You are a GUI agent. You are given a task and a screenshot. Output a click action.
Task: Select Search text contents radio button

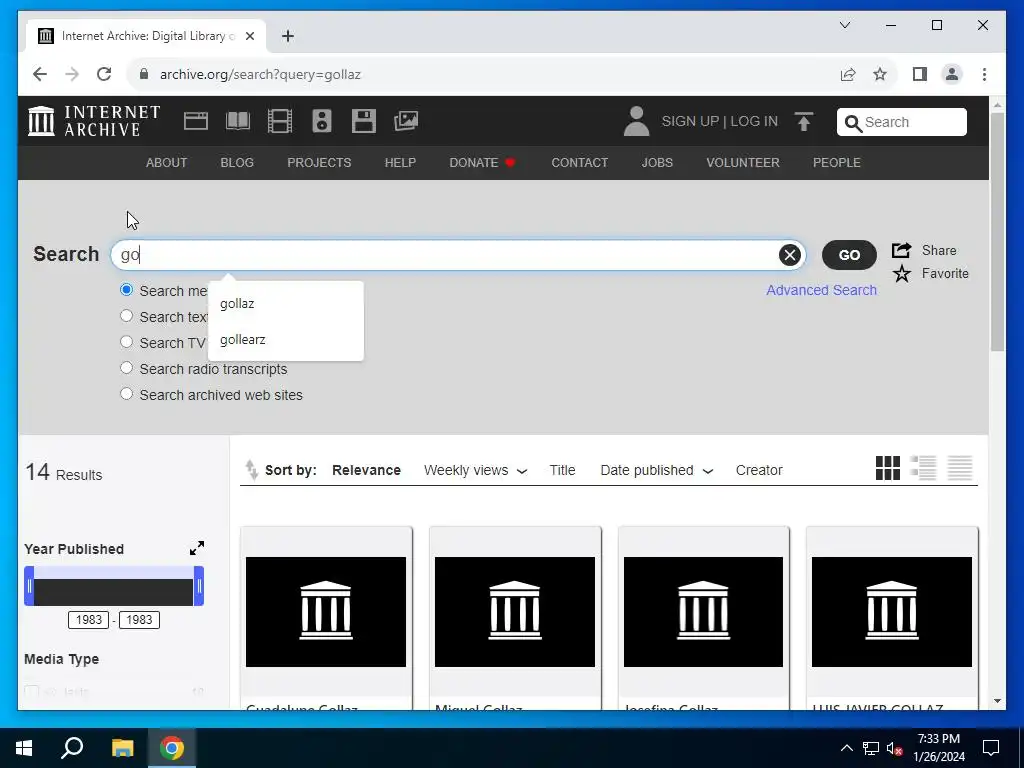[x=127, y=316]
